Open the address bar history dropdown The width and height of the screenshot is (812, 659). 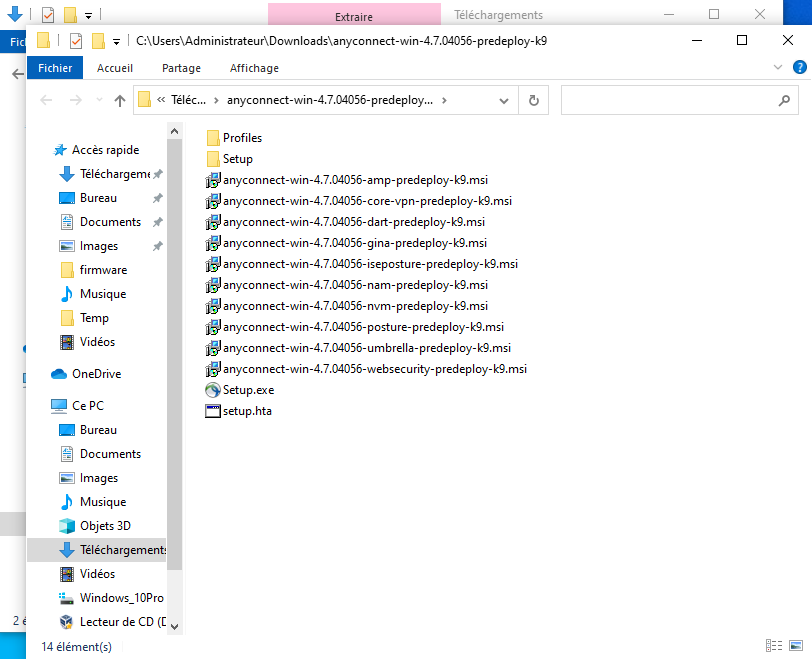(x=509, y=100)
